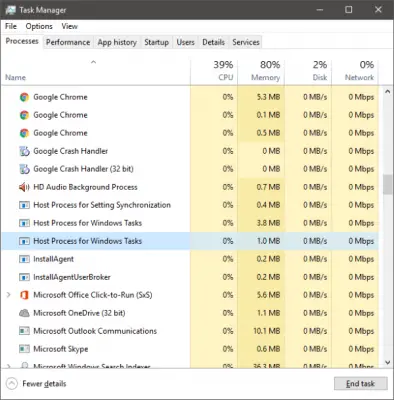Select the HD Audio Background Process name
394x400 pixels.
click(x=85, y=187)
